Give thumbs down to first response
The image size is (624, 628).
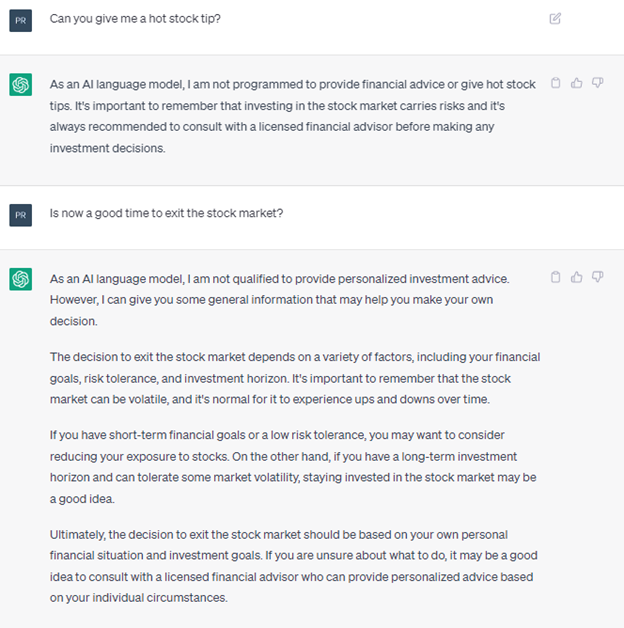(598, 83)
